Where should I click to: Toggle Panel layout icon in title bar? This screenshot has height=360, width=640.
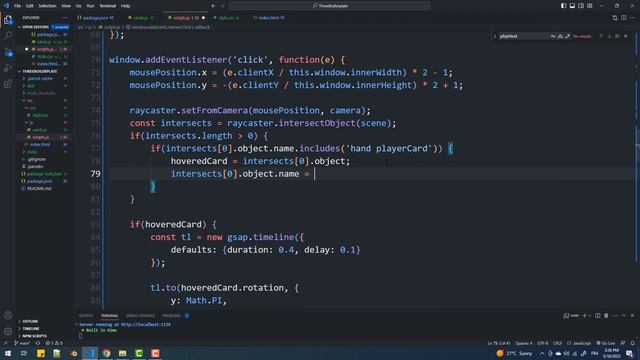(x=572, y=6)
